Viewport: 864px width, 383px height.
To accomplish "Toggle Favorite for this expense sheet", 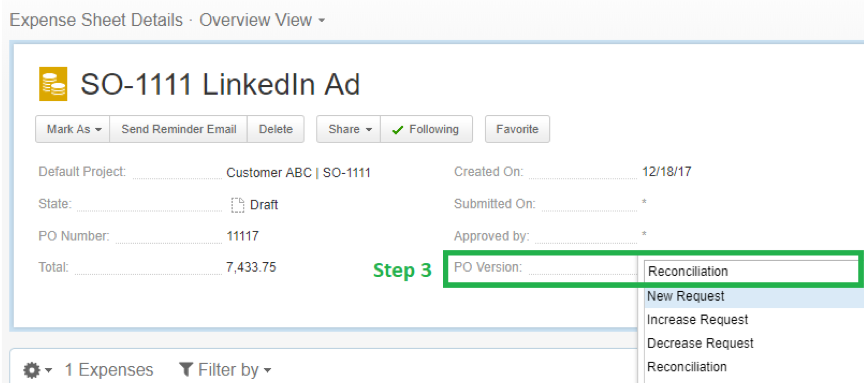I will click(x=517, y=129).
